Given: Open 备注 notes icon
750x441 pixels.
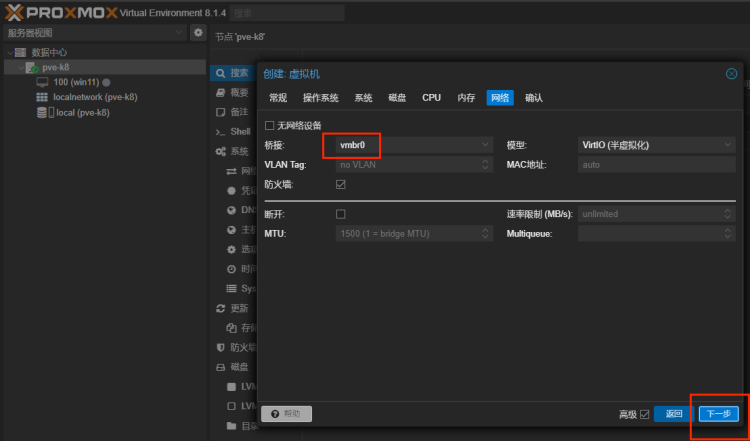Looking at the screenshot, I should pyautogui.click(x=221, y=112).
